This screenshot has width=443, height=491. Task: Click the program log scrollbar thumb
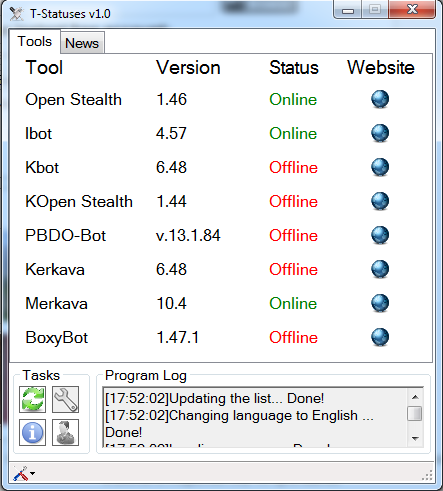pos(415,414)
